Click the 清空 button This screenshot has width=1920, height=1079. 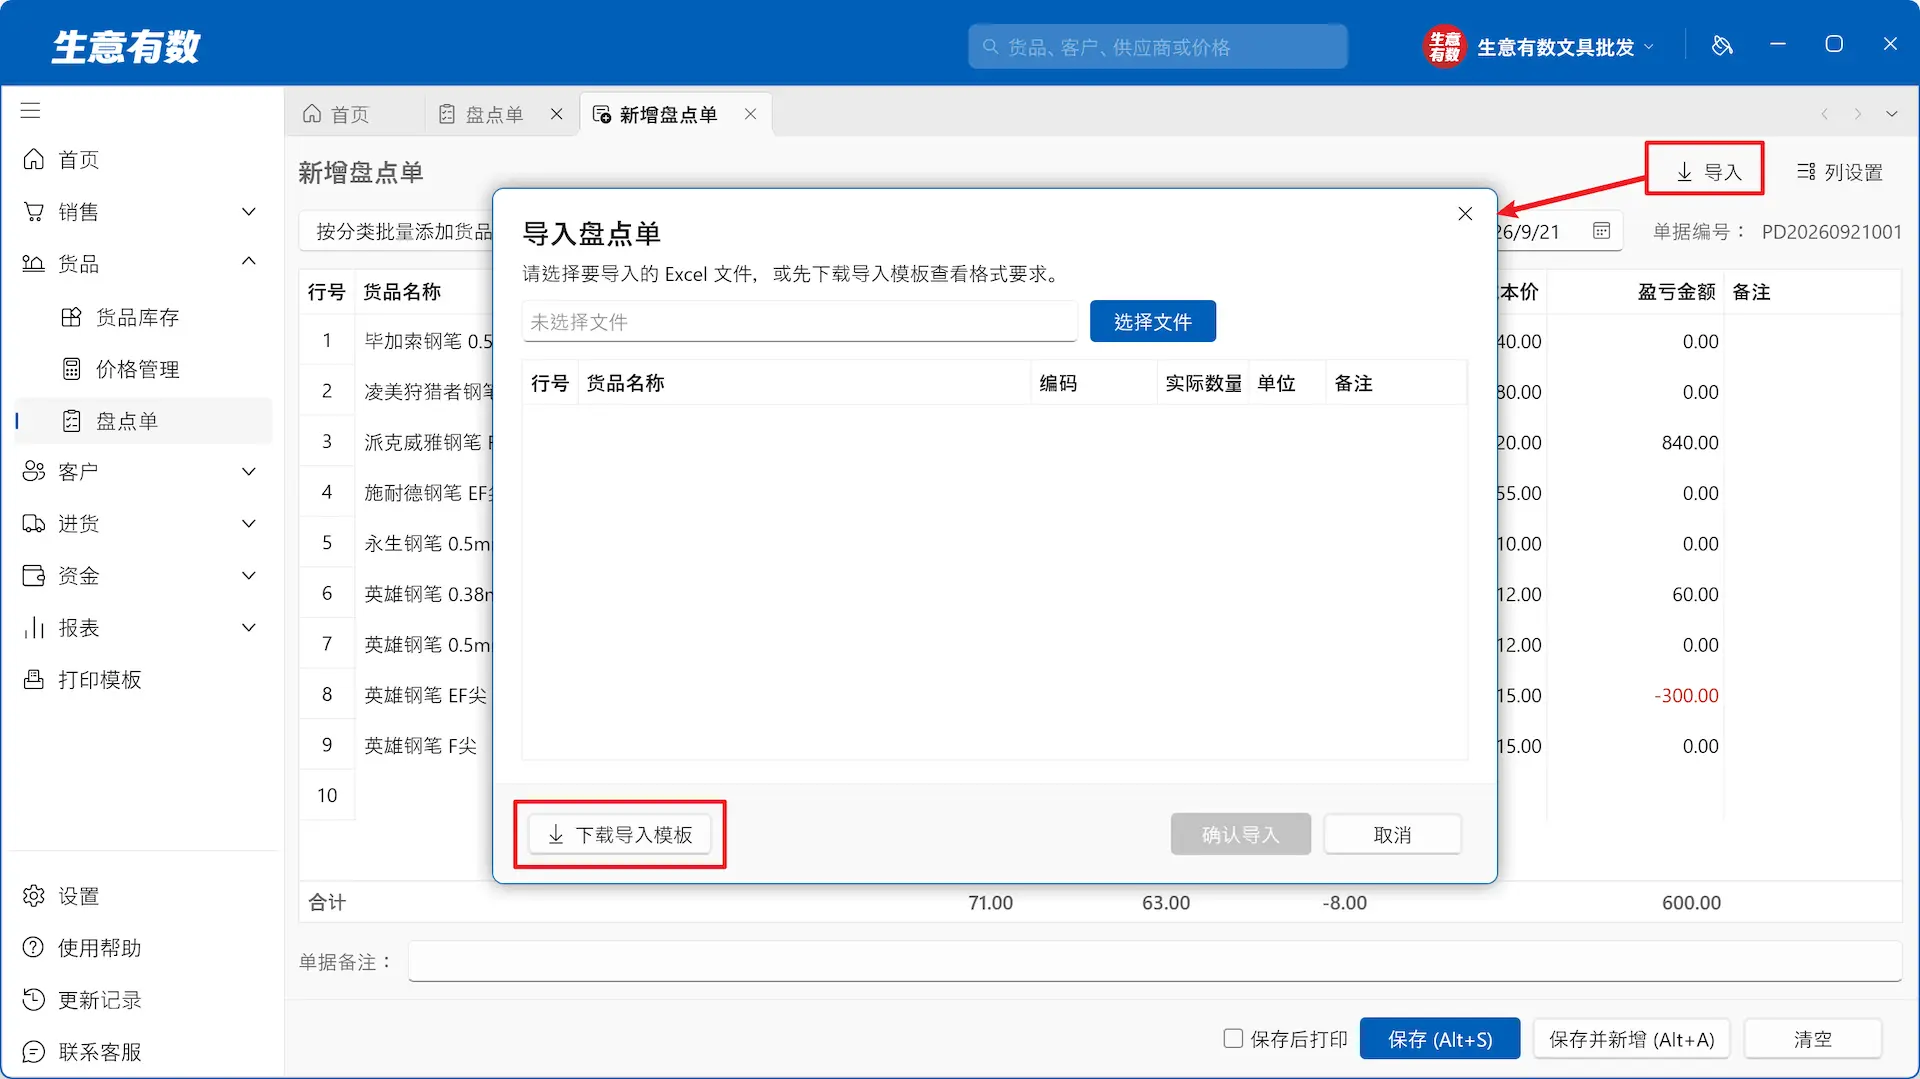tap(1812, 1039)
